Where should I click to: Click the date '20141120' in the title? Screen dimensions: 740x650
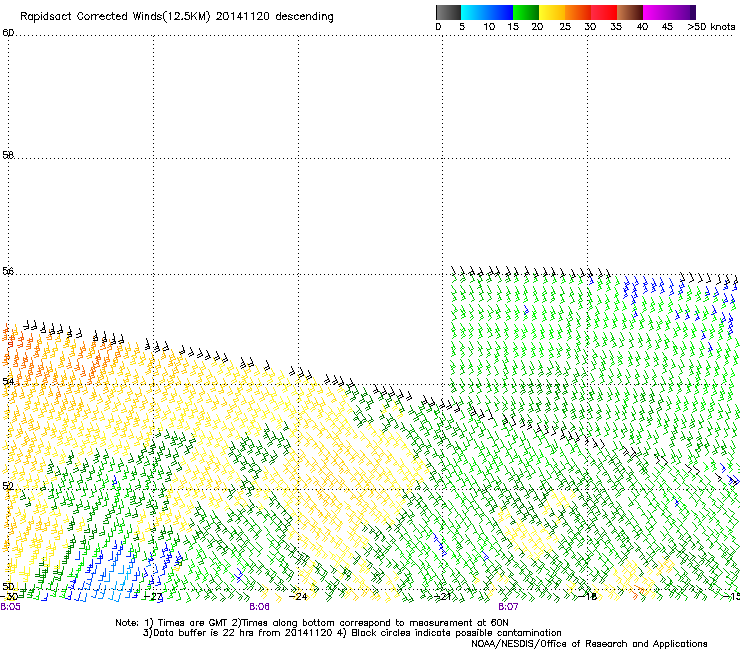point(242,17)
